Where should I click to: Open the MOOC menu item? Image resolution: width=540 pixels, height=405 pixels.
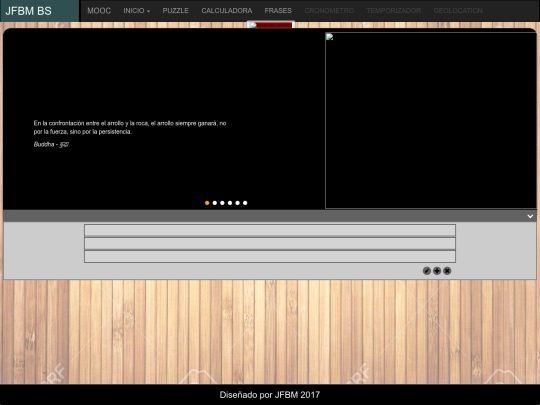click(99, 11)
